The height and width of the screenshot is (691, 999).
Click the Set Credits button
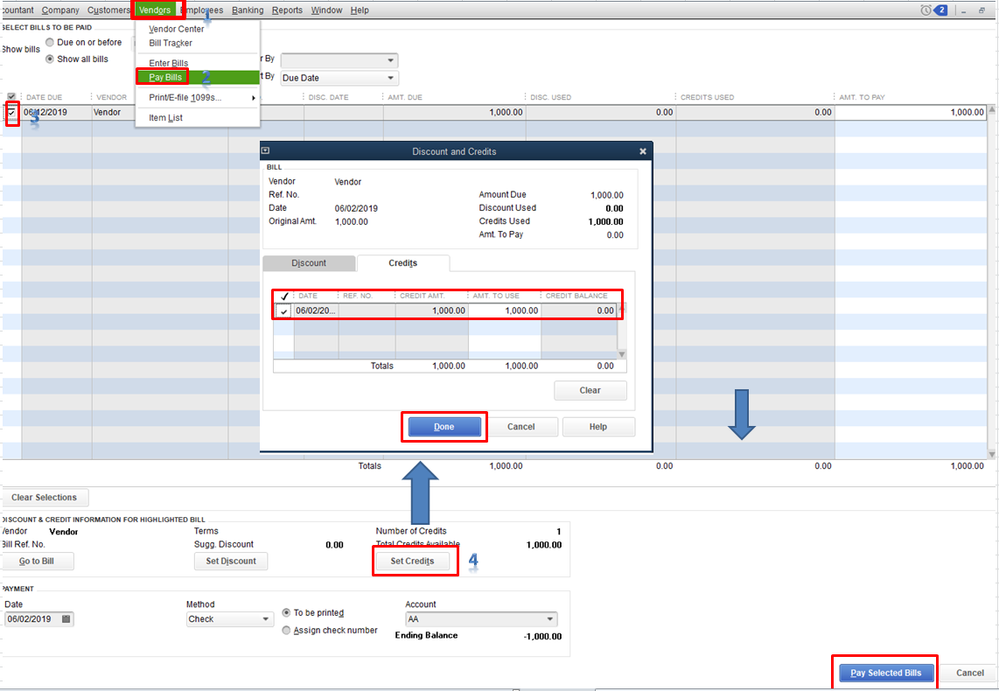(x=412, y=561)
